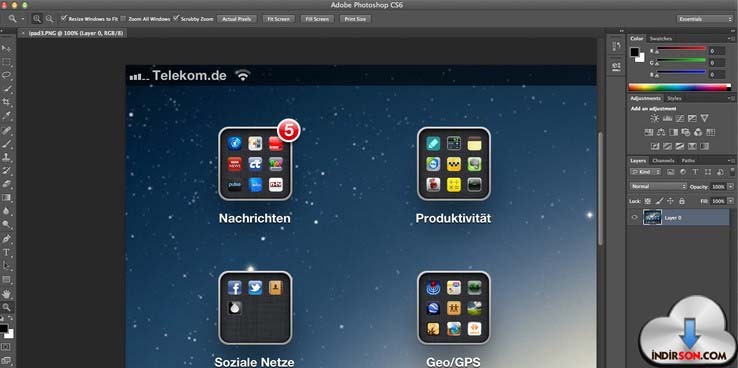The width and height of the screenshot is (738, 368).
Task: Select the Lasso tool
Action: pos(6,75)
